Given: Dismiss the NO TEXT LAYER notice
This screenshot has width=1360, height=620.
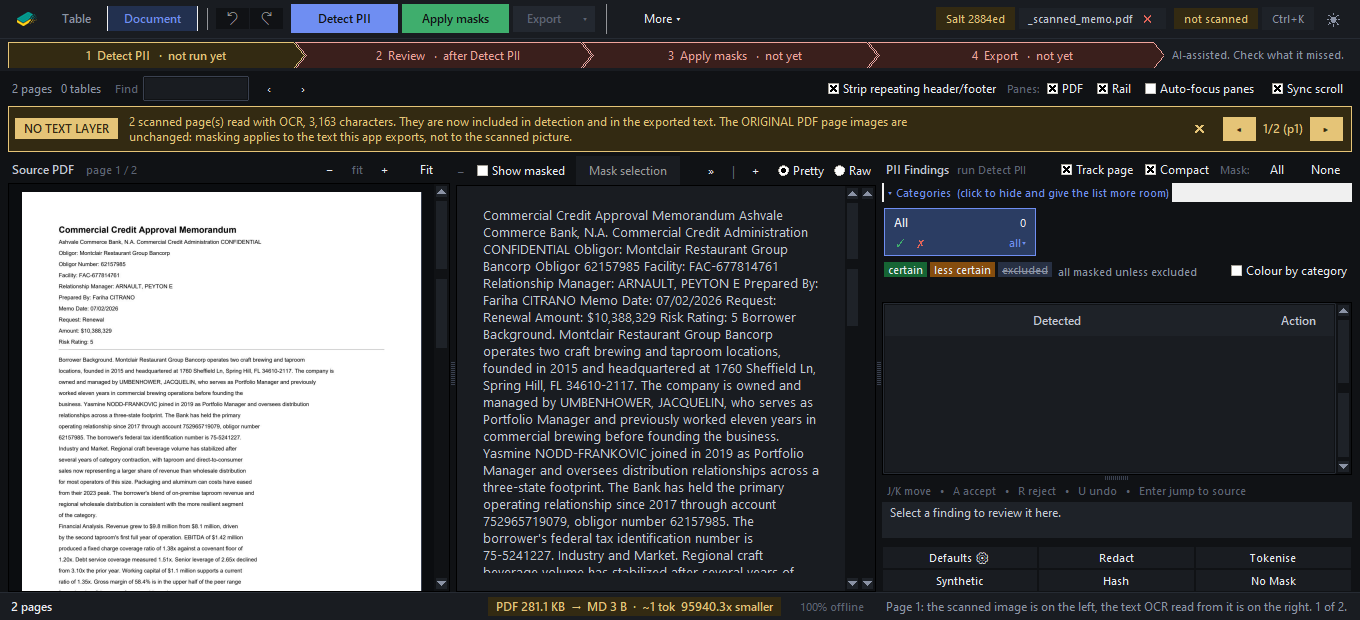Looking at the screenshot, I should click(x=1199, y=129).
